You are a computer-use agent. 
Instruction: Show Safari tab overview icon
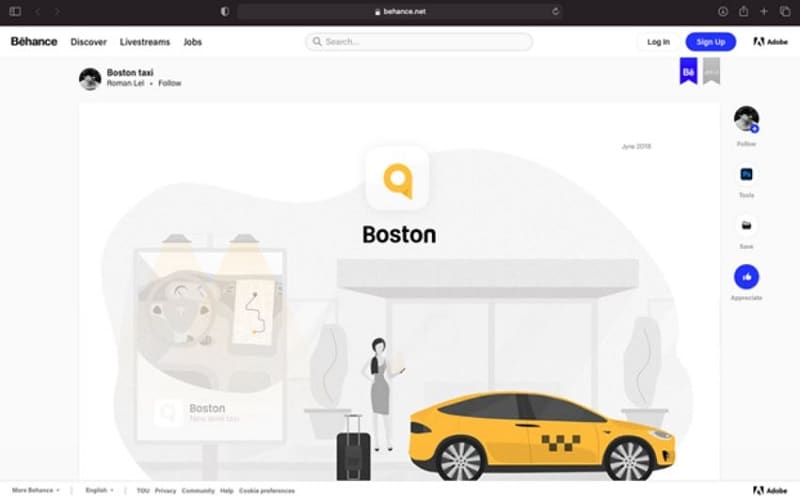tap(785, 11)
